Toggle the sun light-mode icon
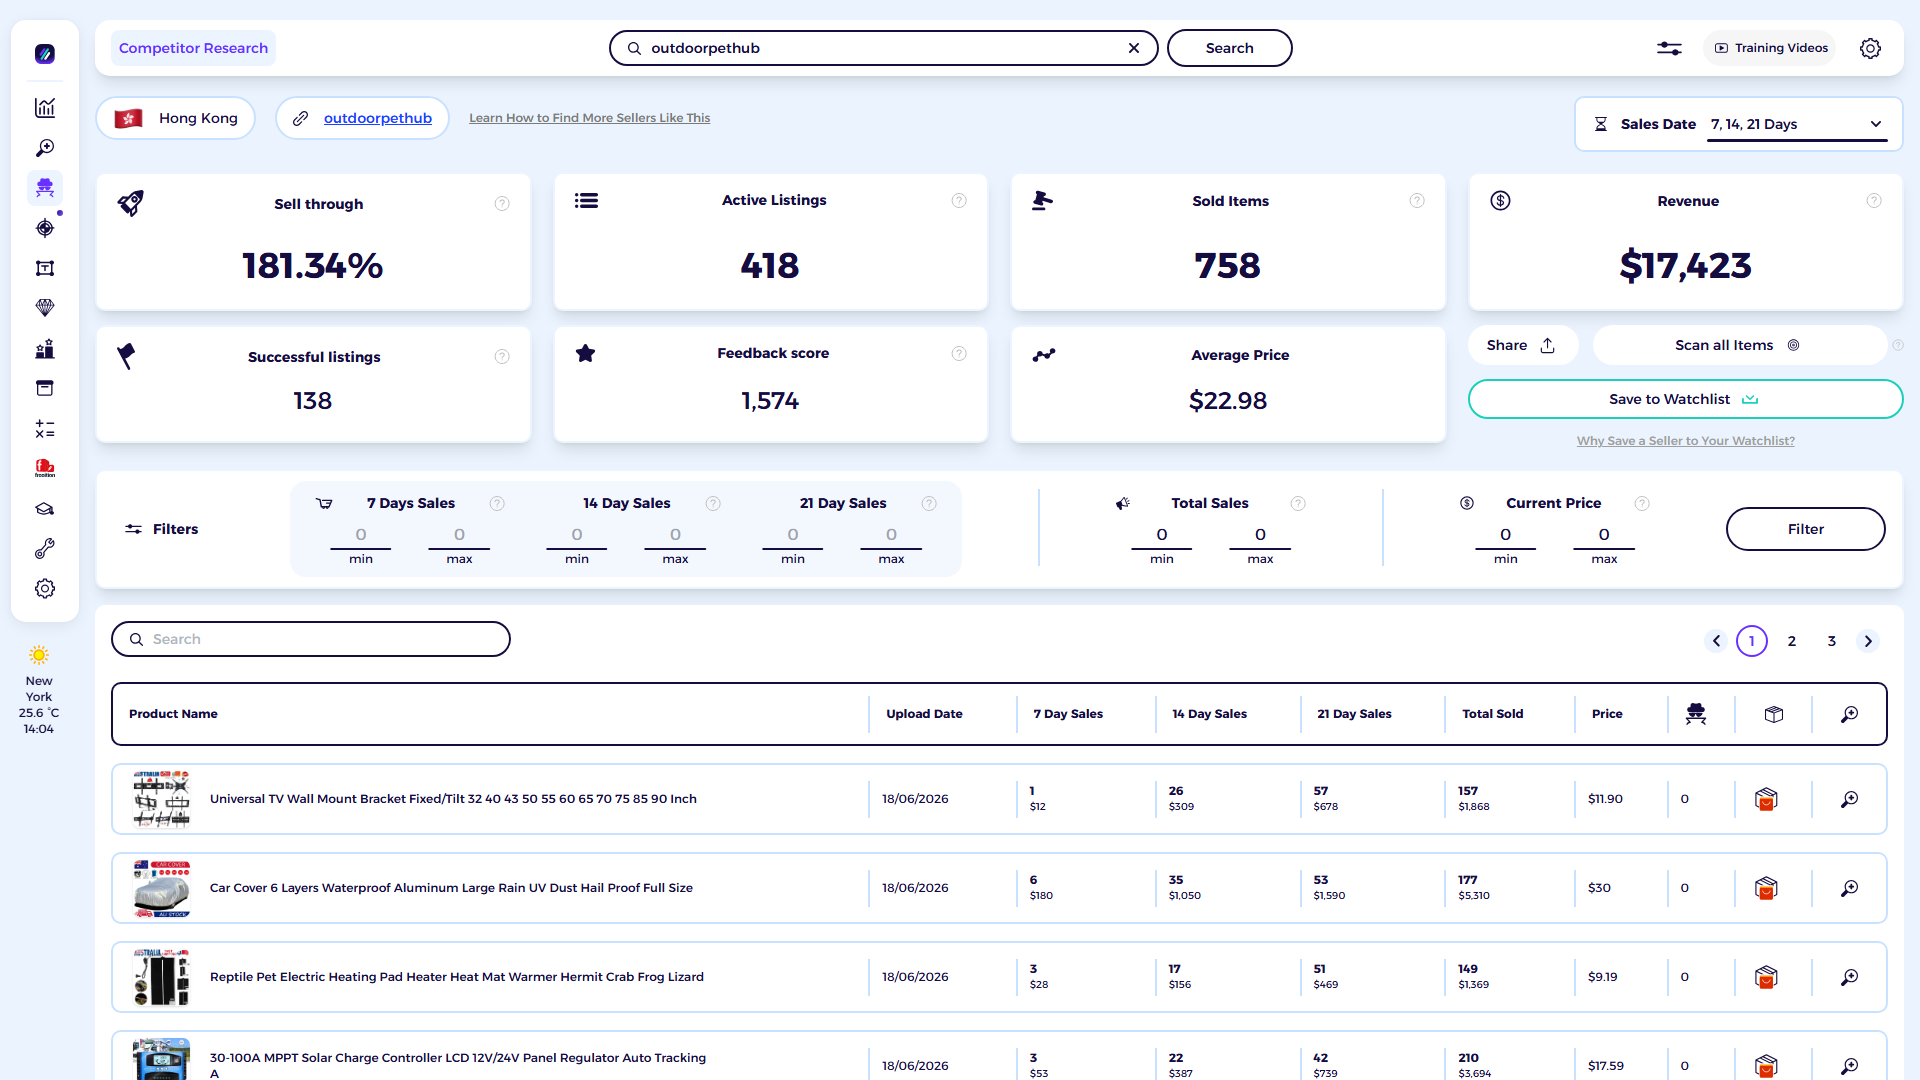The width and height of the screenshot is (1920, 1080). [39, 655]
